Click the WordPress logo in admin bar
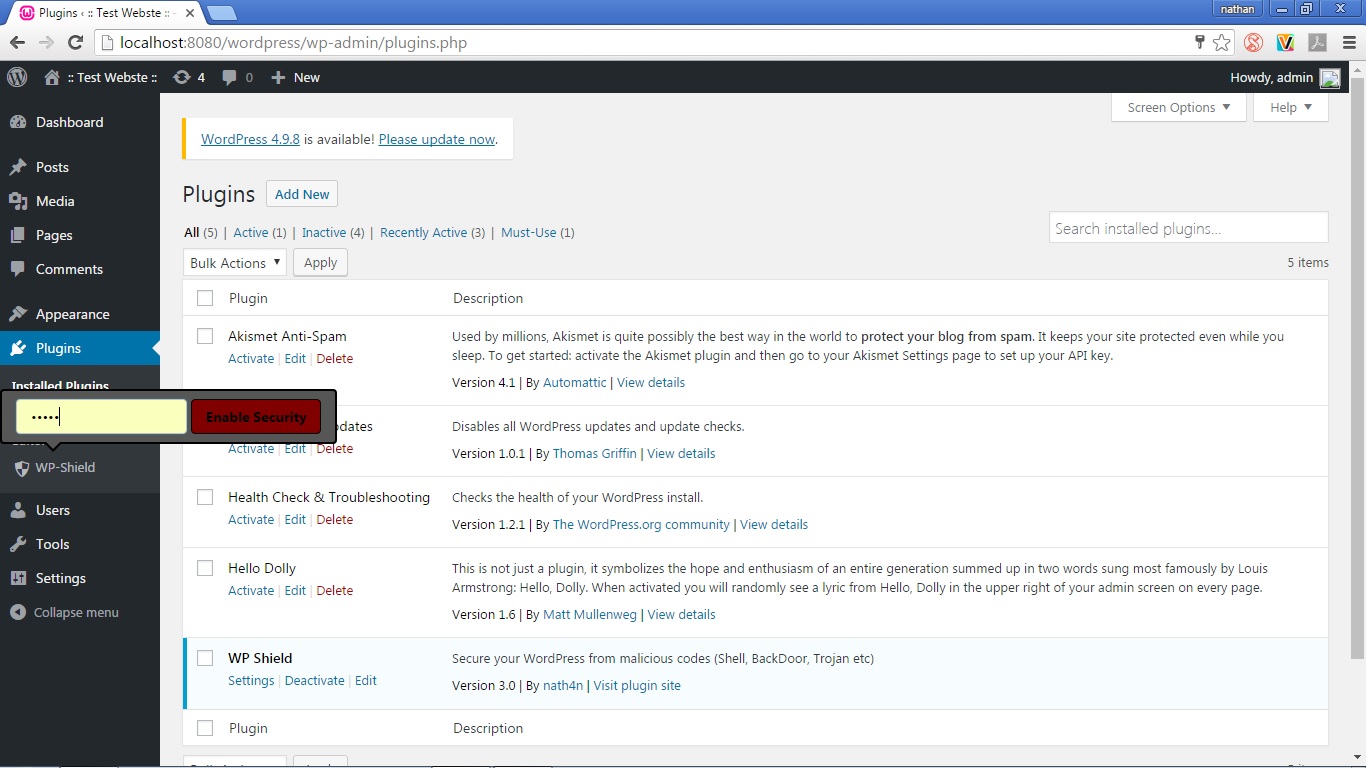The image size is (1366, 768). 17,77
